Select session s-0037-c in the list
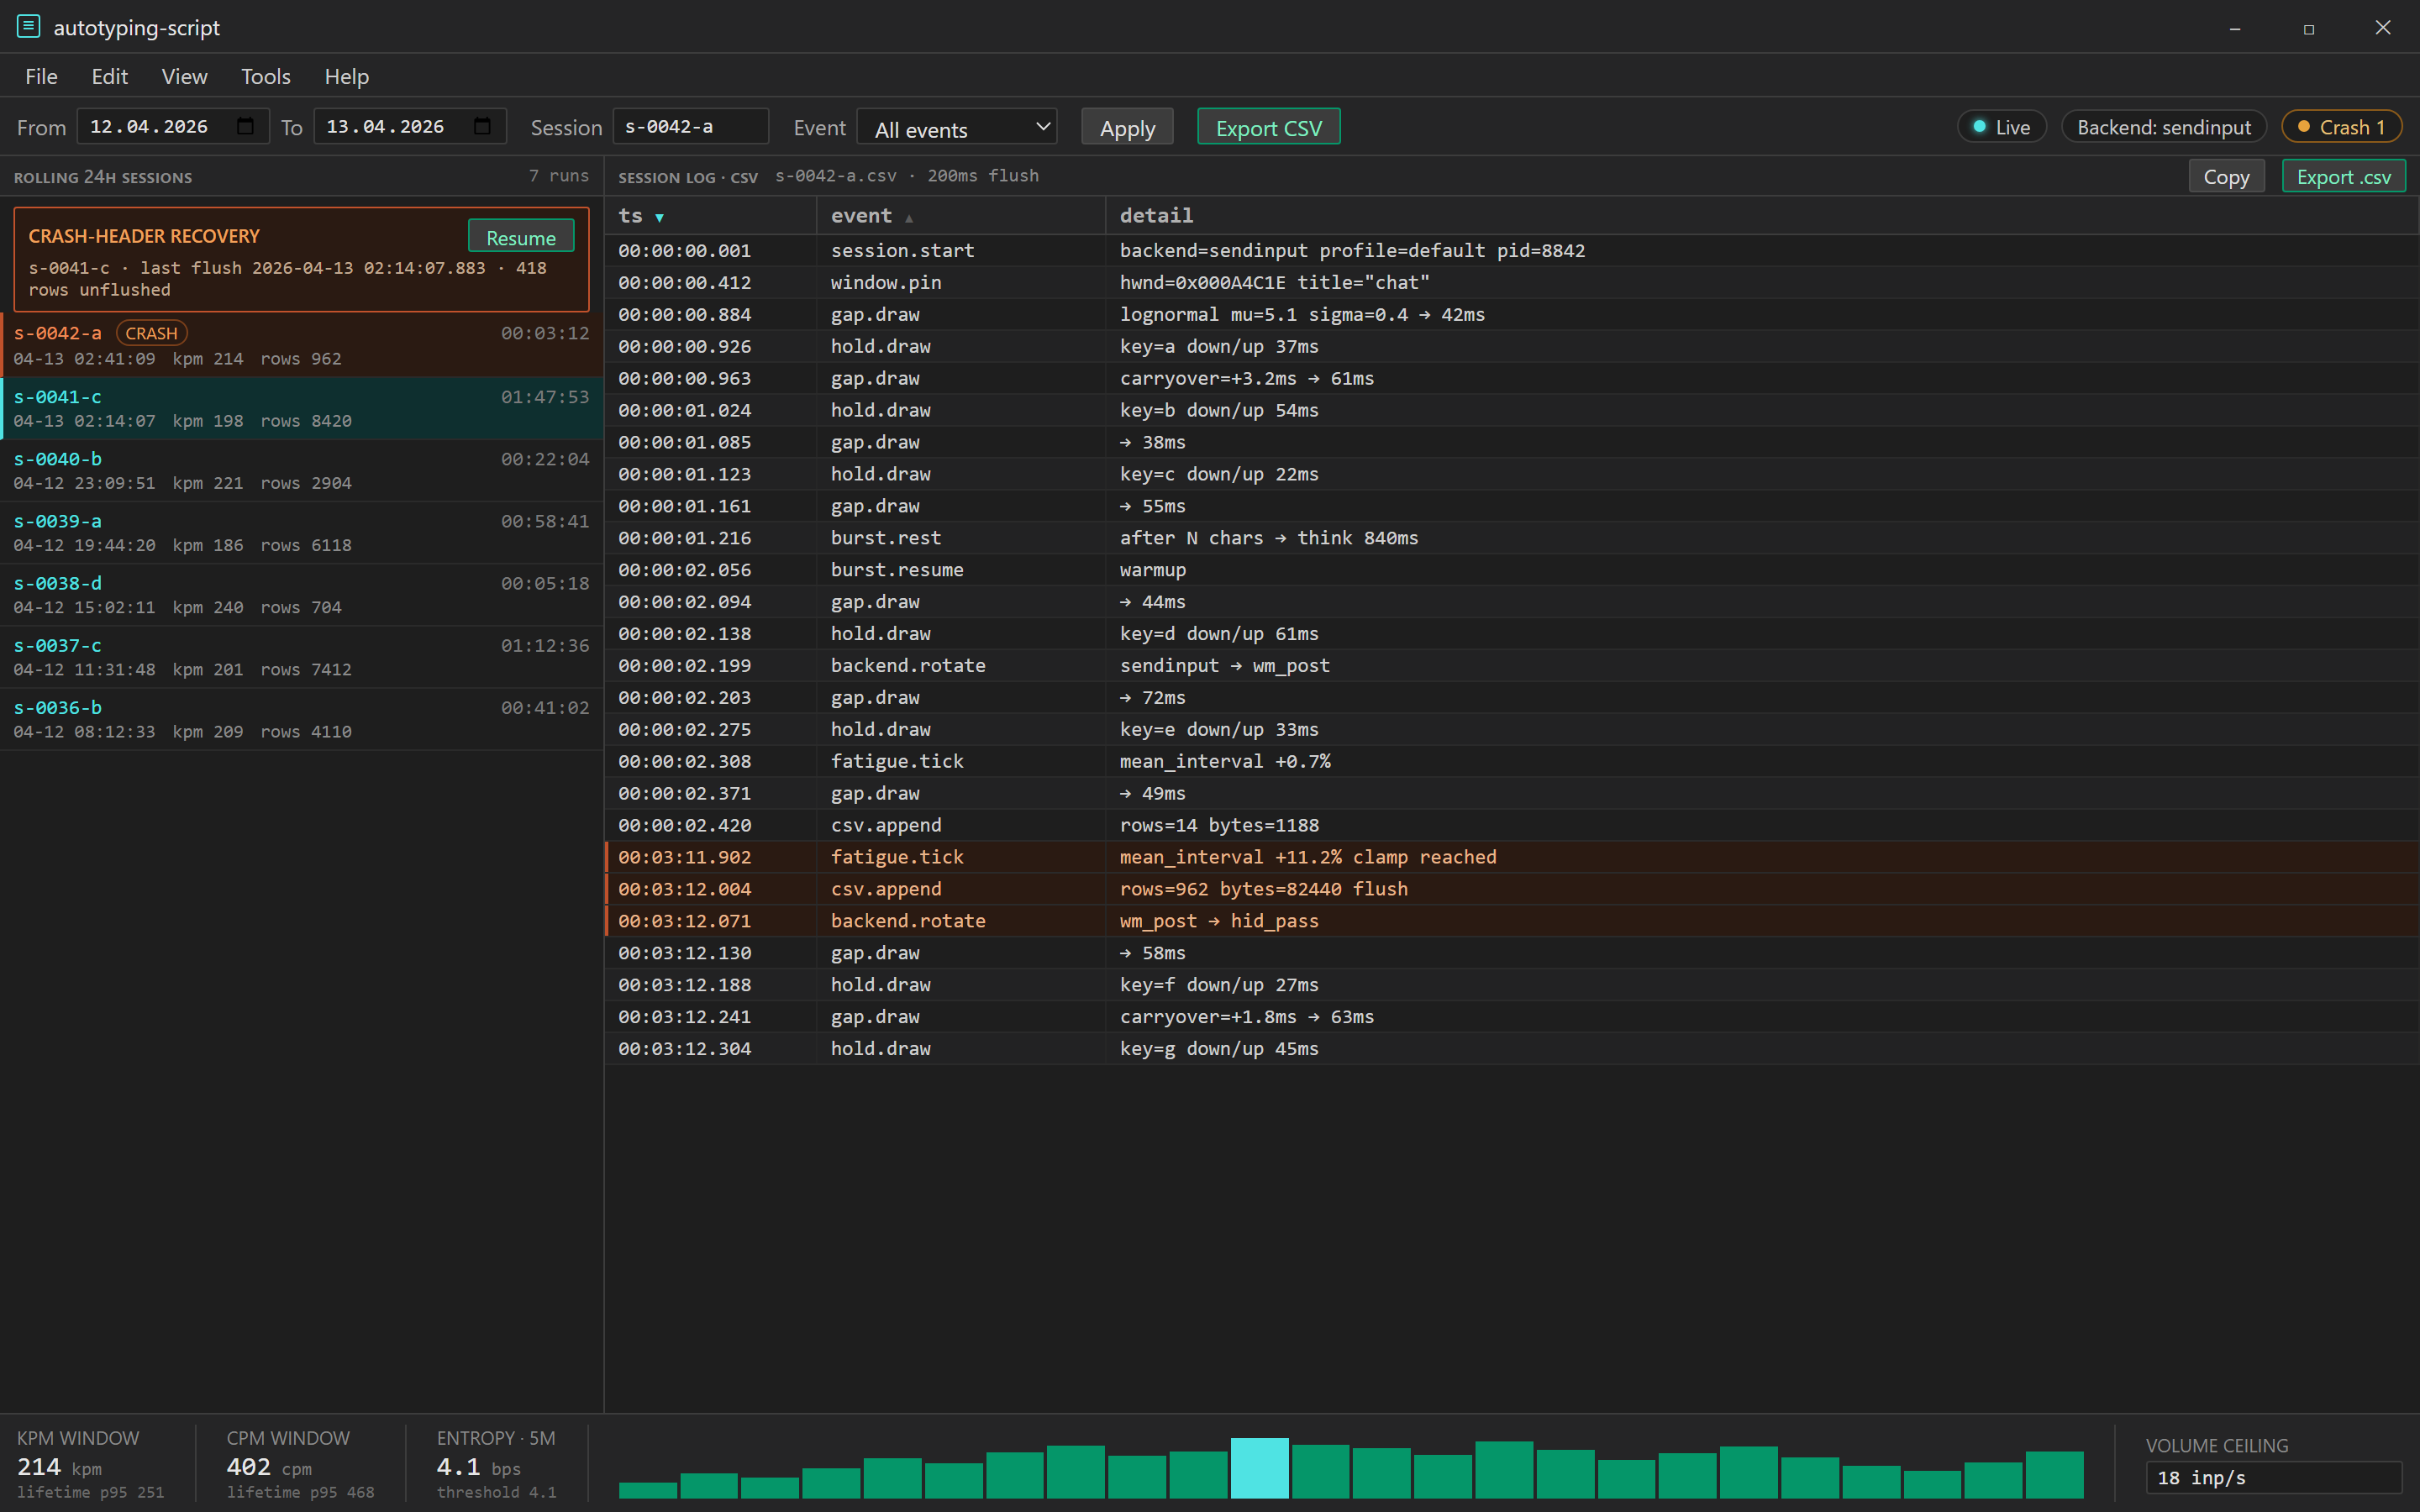The width and height of the screenshot is (2420, 1512). click(x=301, y=656)
